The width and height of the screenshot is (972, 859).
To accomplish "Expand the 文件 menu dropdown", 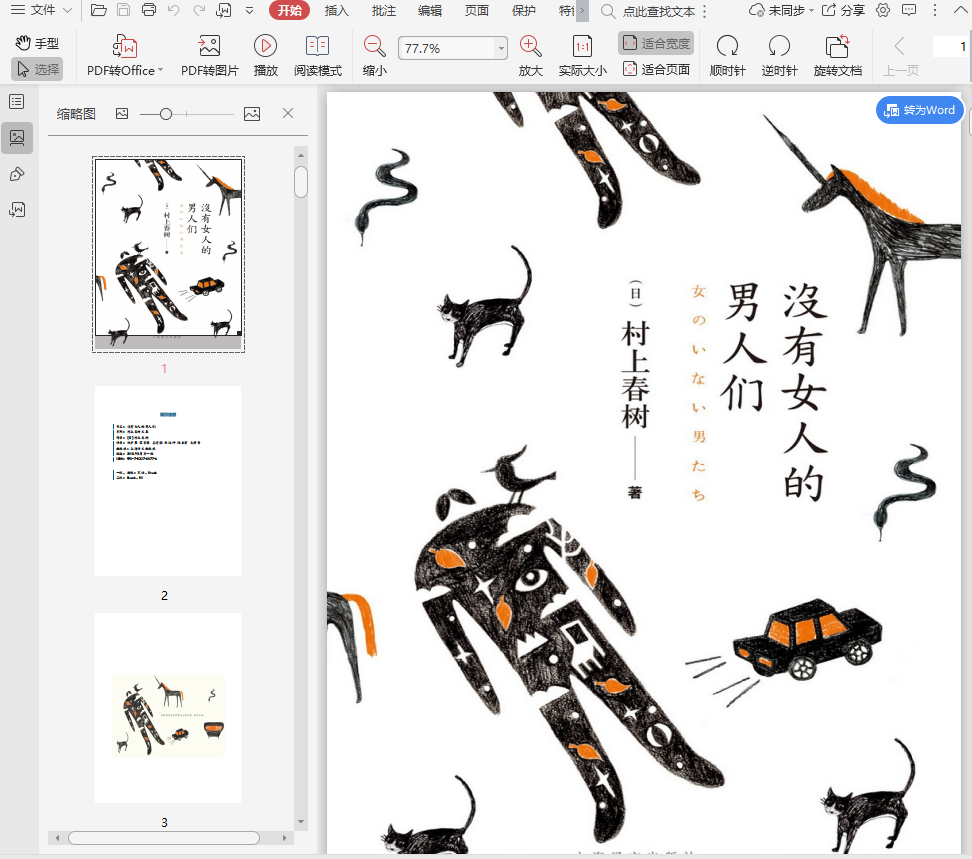I will pyautogui.click(x=42, y=10).
